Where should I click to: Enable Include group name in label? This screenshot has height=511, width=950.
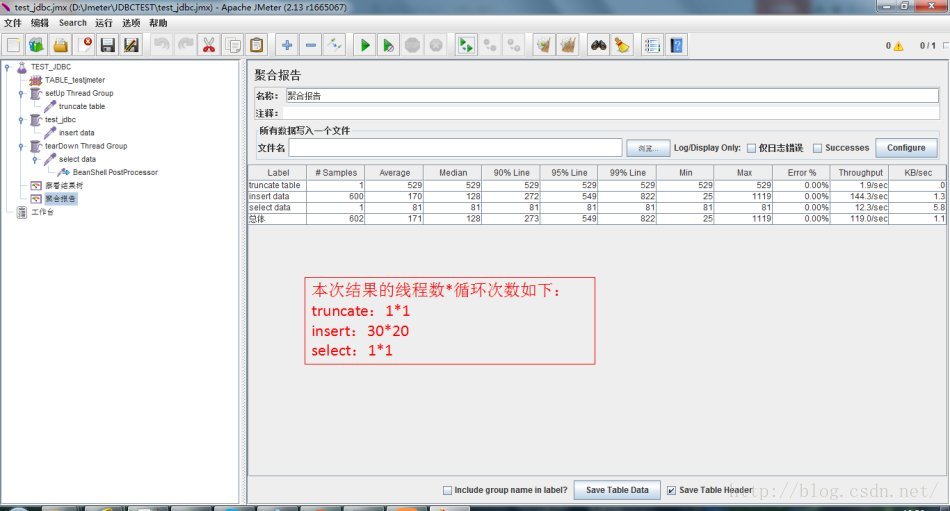point(447,490)
